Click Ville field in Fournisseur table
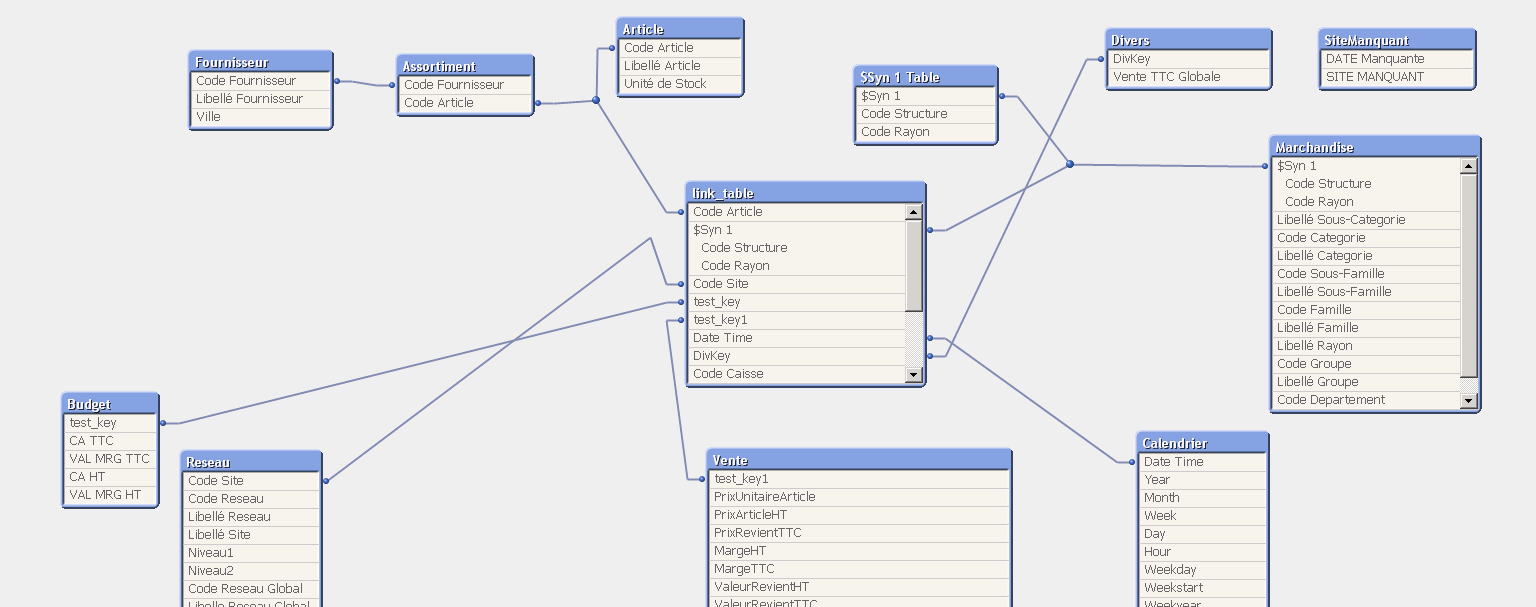This screenshot has height=607, width=1536. (261, 117)
